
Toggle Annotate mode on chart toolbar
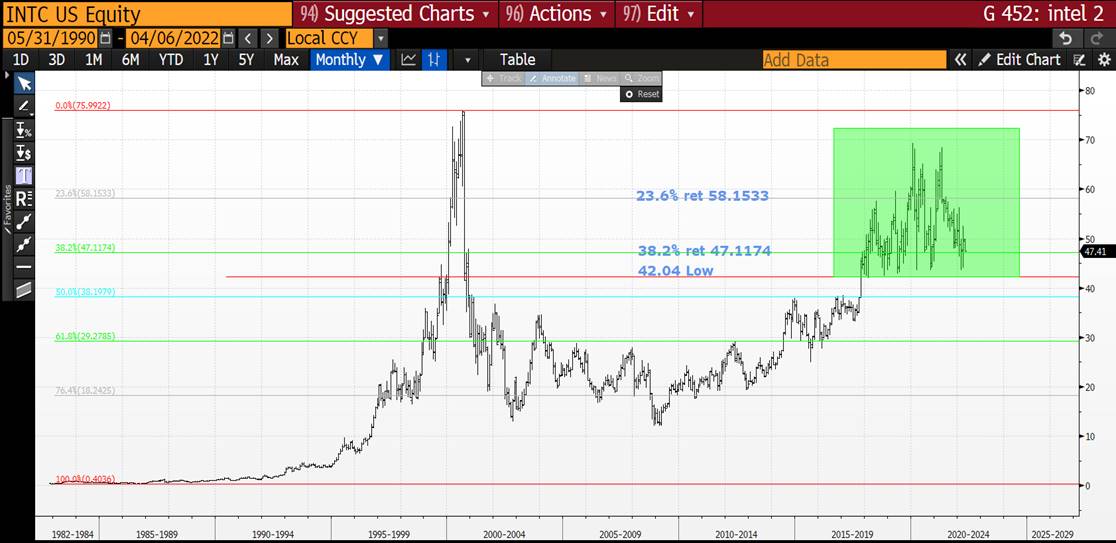point(552,78)
